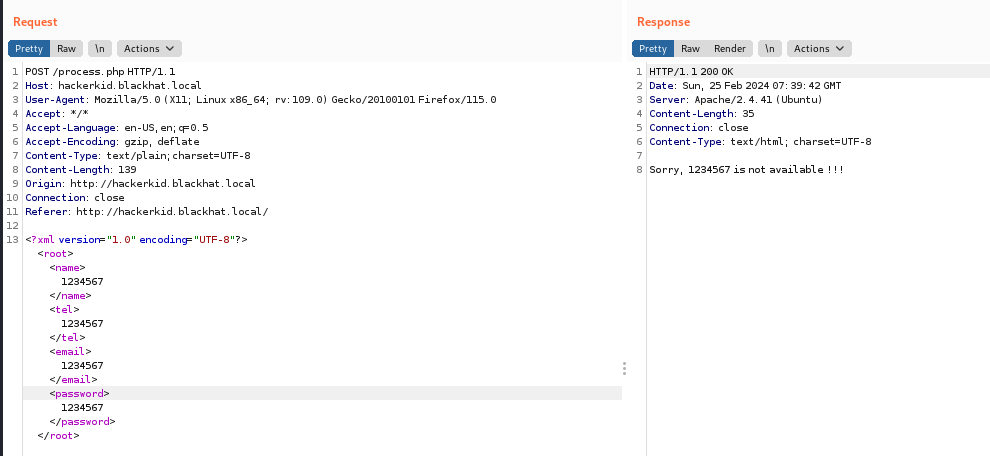
Task: Open the Request Actions dropdown
Action: pyautogui.click(x=149, y=49)
